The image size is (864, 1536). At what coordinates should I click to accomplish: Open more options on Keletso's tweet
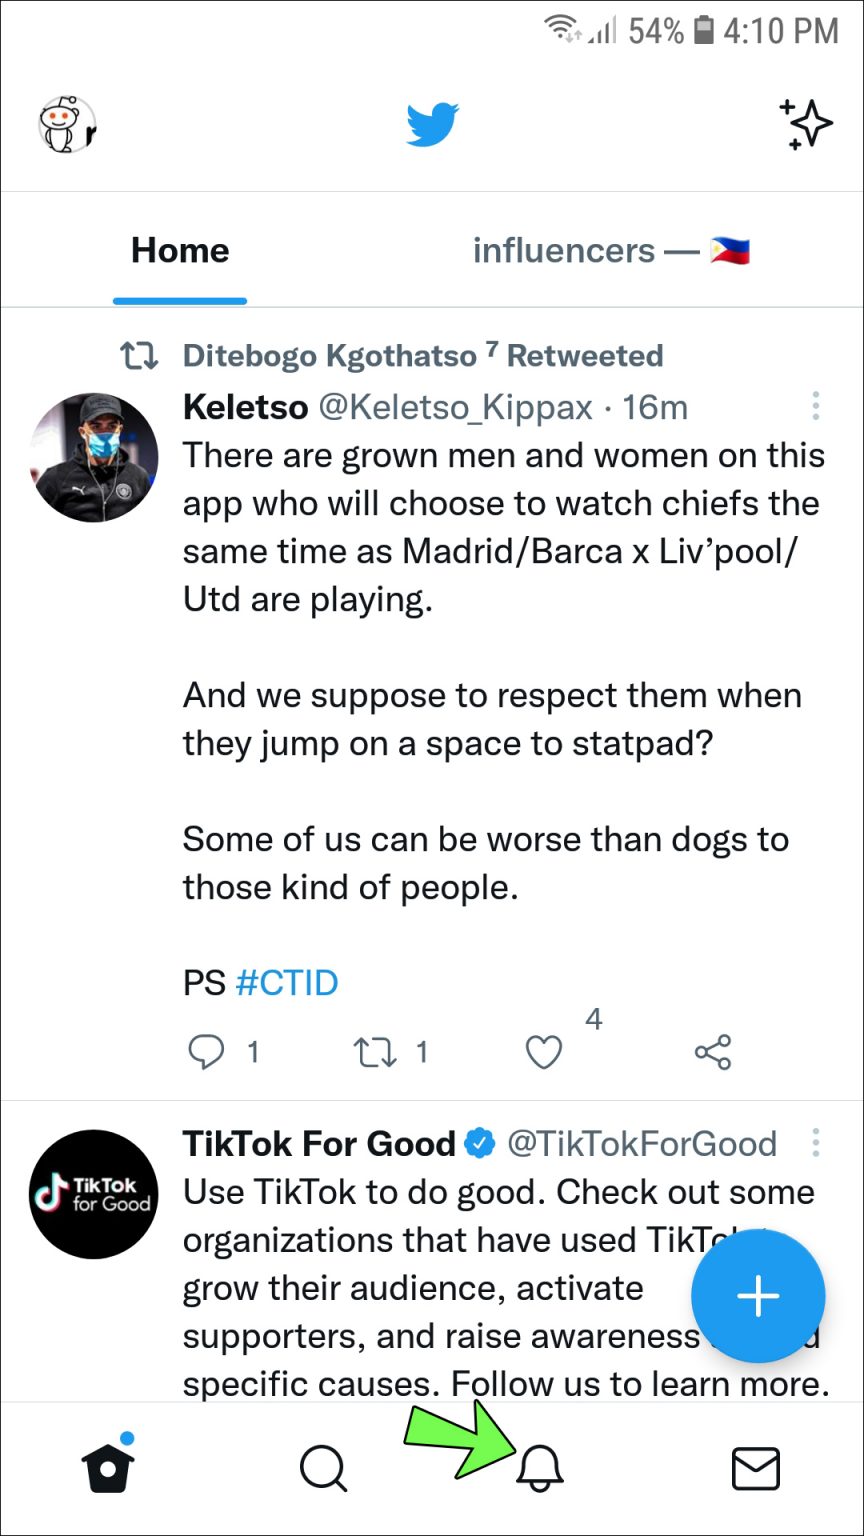tap(816, 407)
